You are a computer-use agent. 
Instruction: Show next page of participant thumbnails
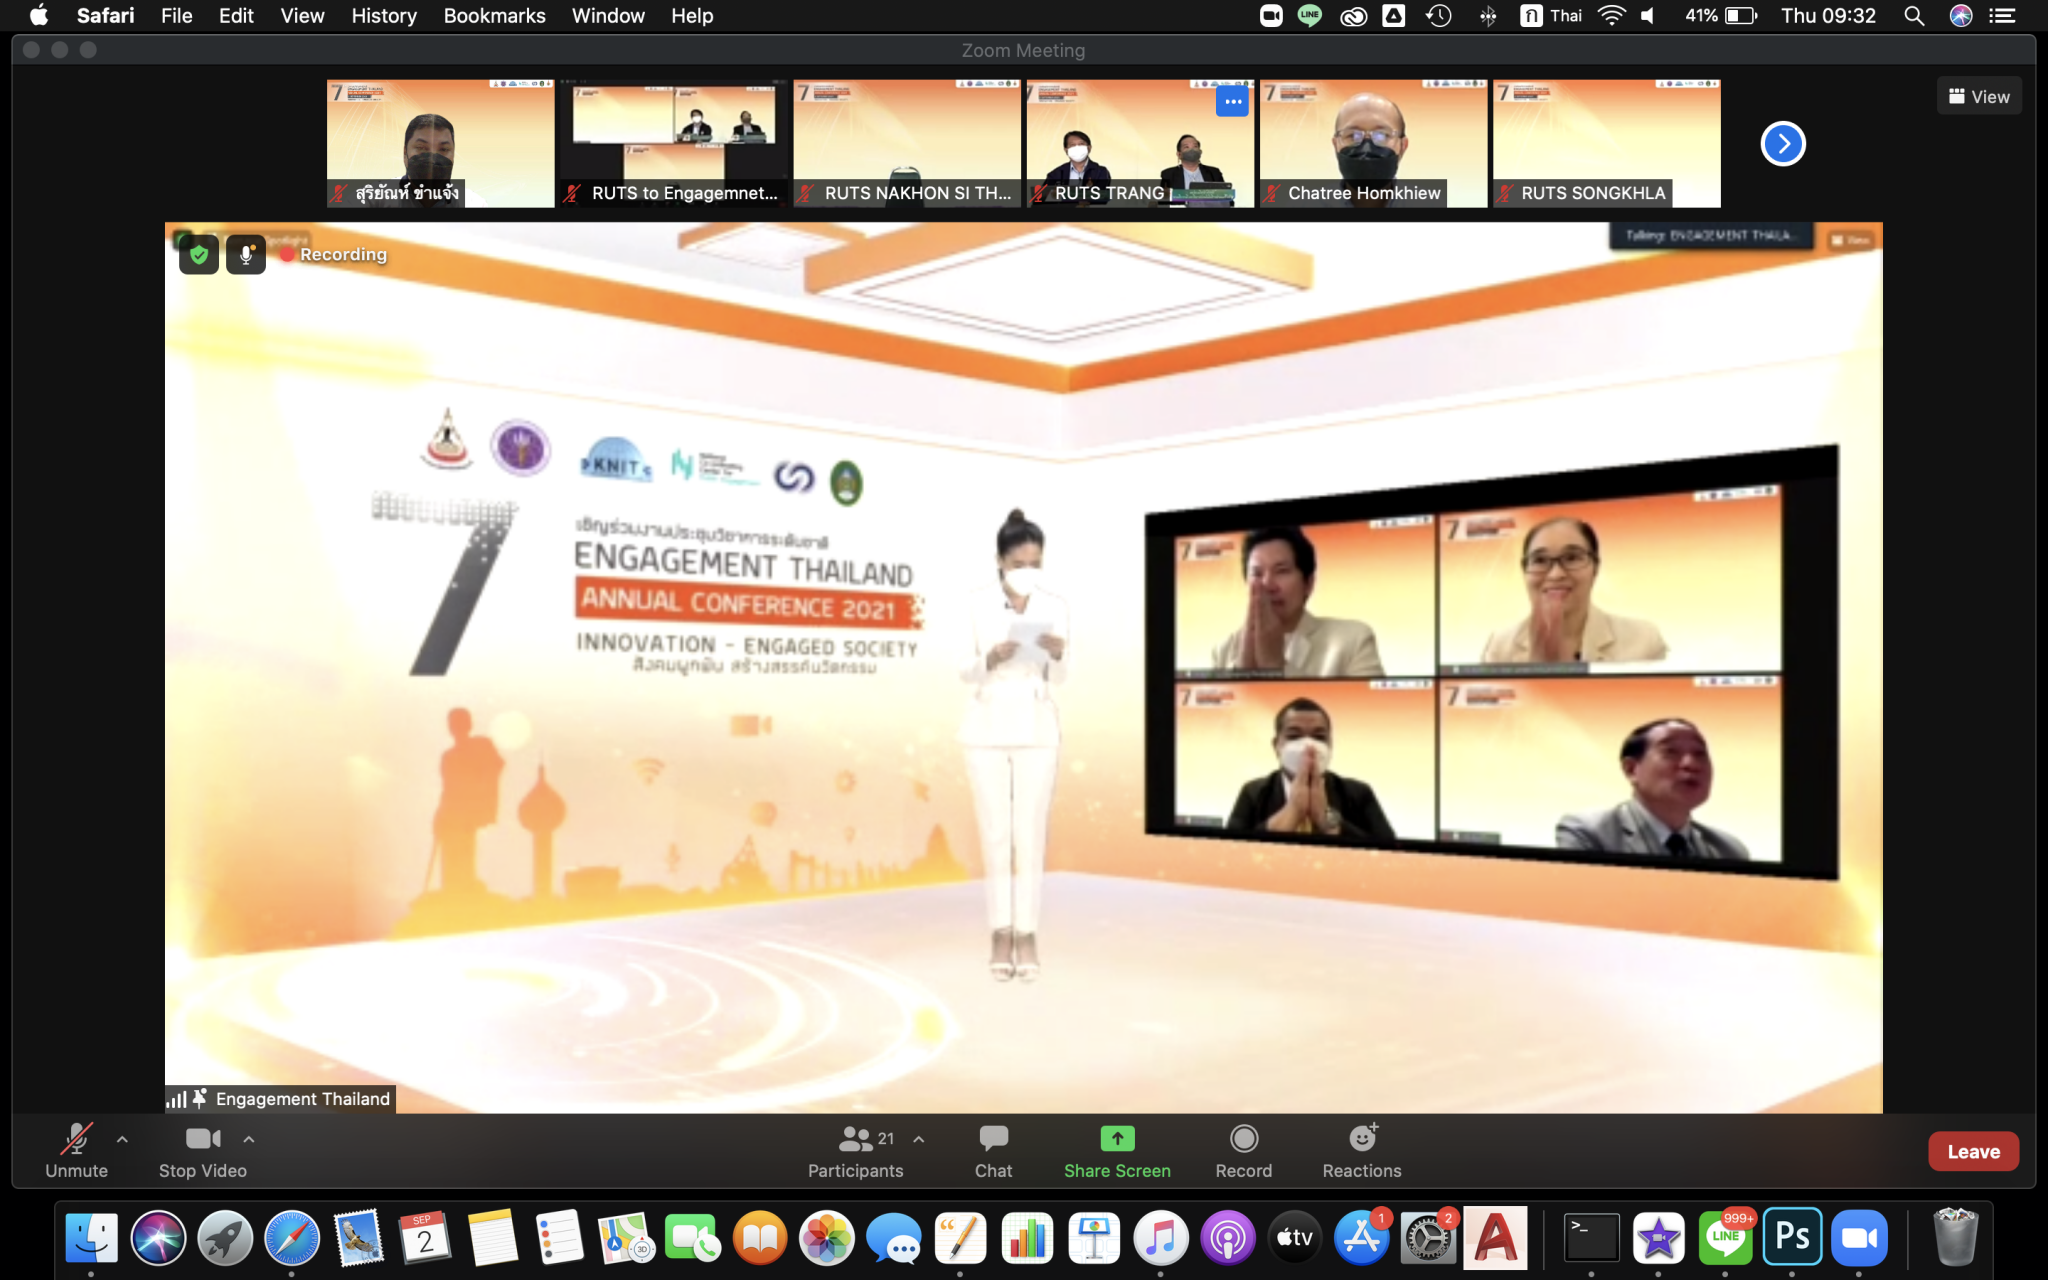1783,144
